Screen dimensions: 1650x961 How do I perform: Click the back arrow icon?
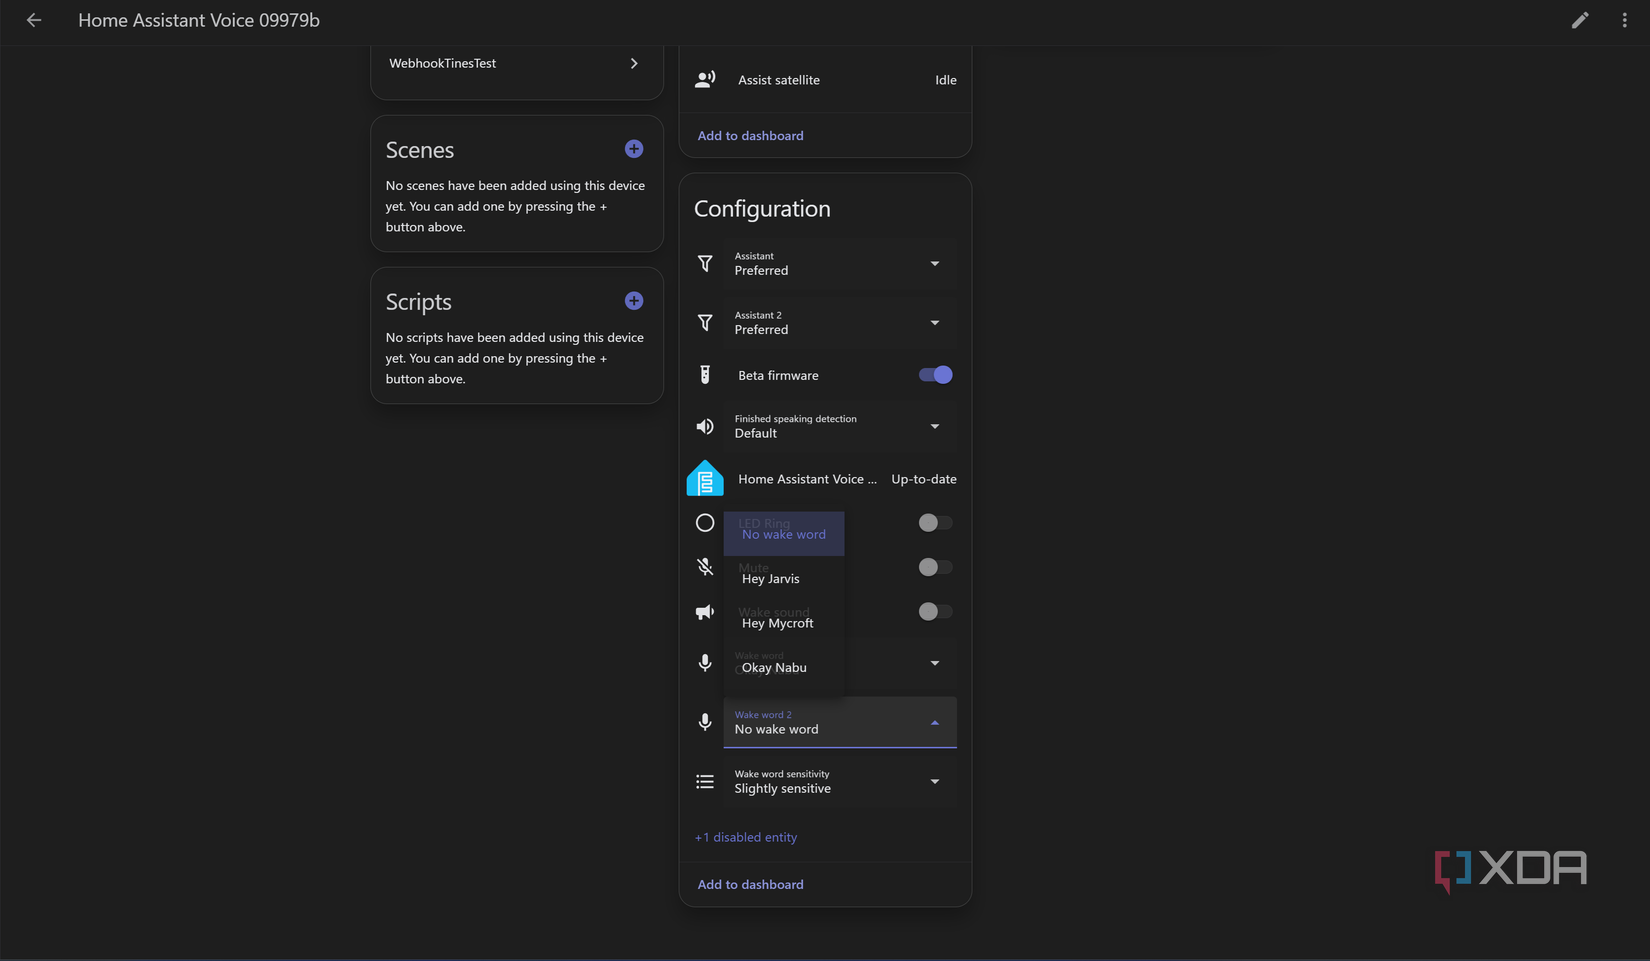(x=34, y=20)
